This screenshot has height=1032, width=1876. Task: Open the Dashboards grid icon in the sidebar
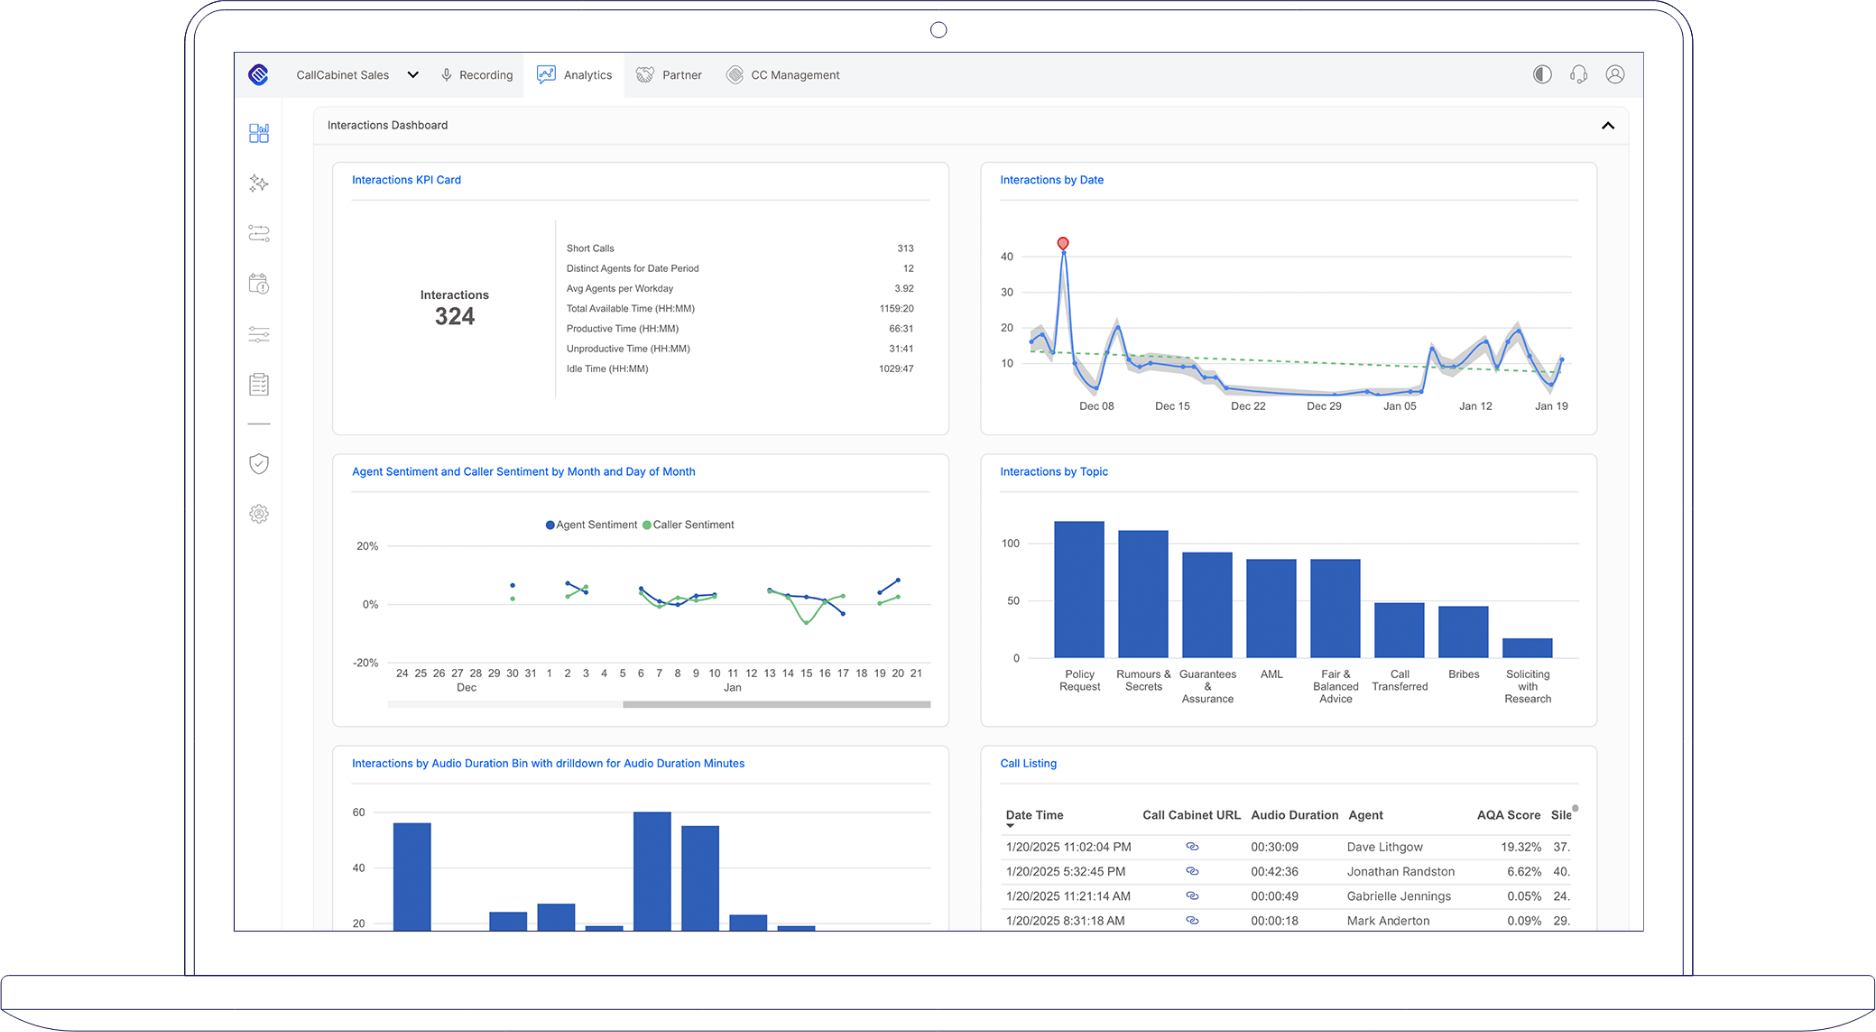tap(258, 133)
